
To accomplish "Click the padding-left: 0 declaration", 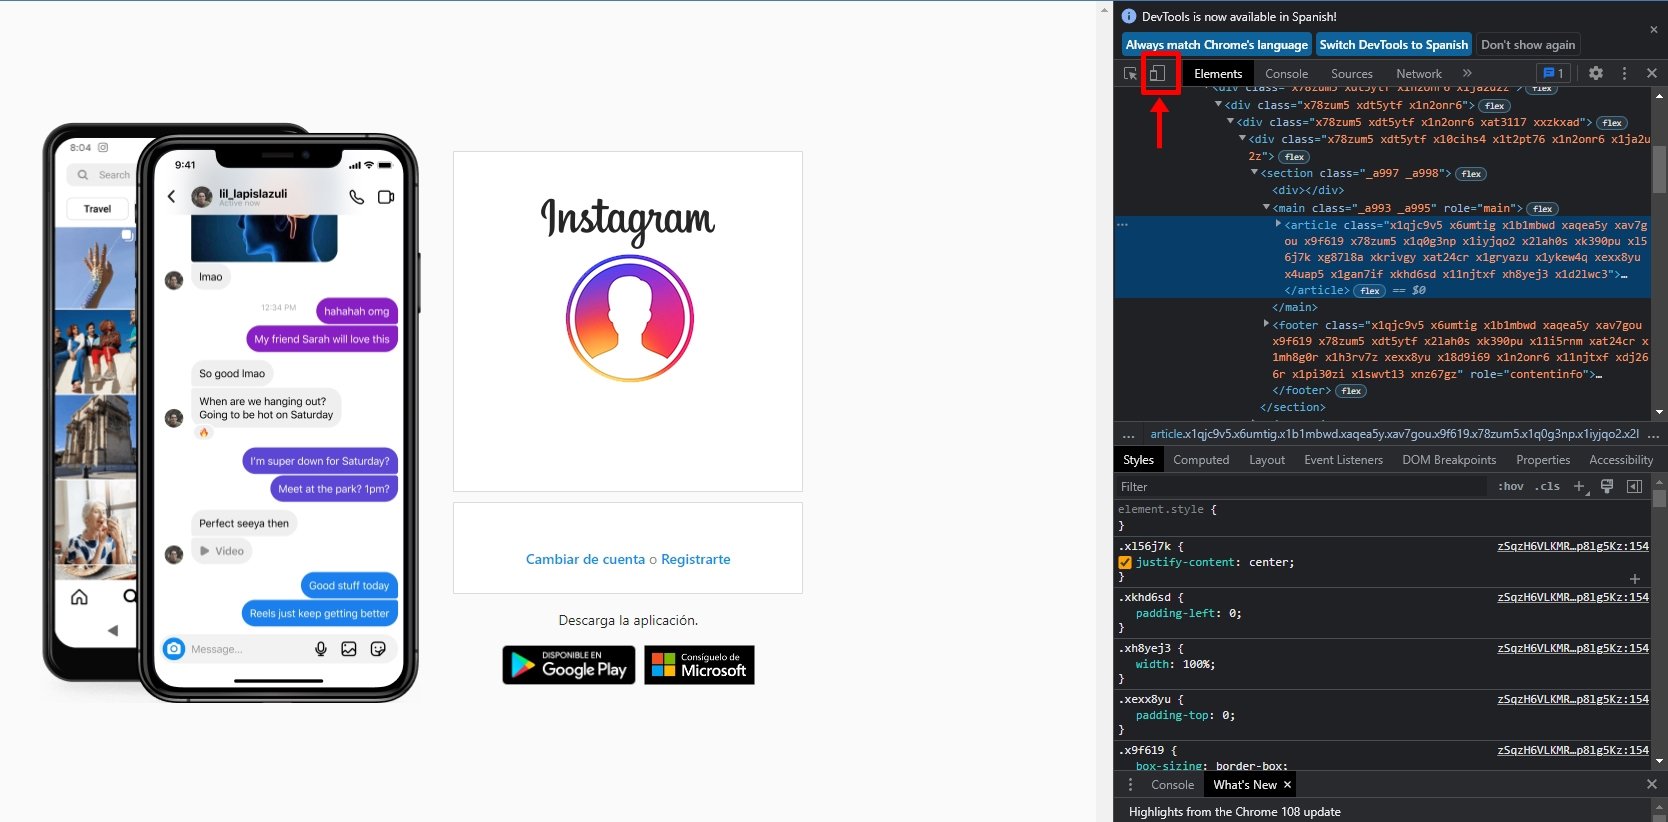I will tap(1188, 614).
